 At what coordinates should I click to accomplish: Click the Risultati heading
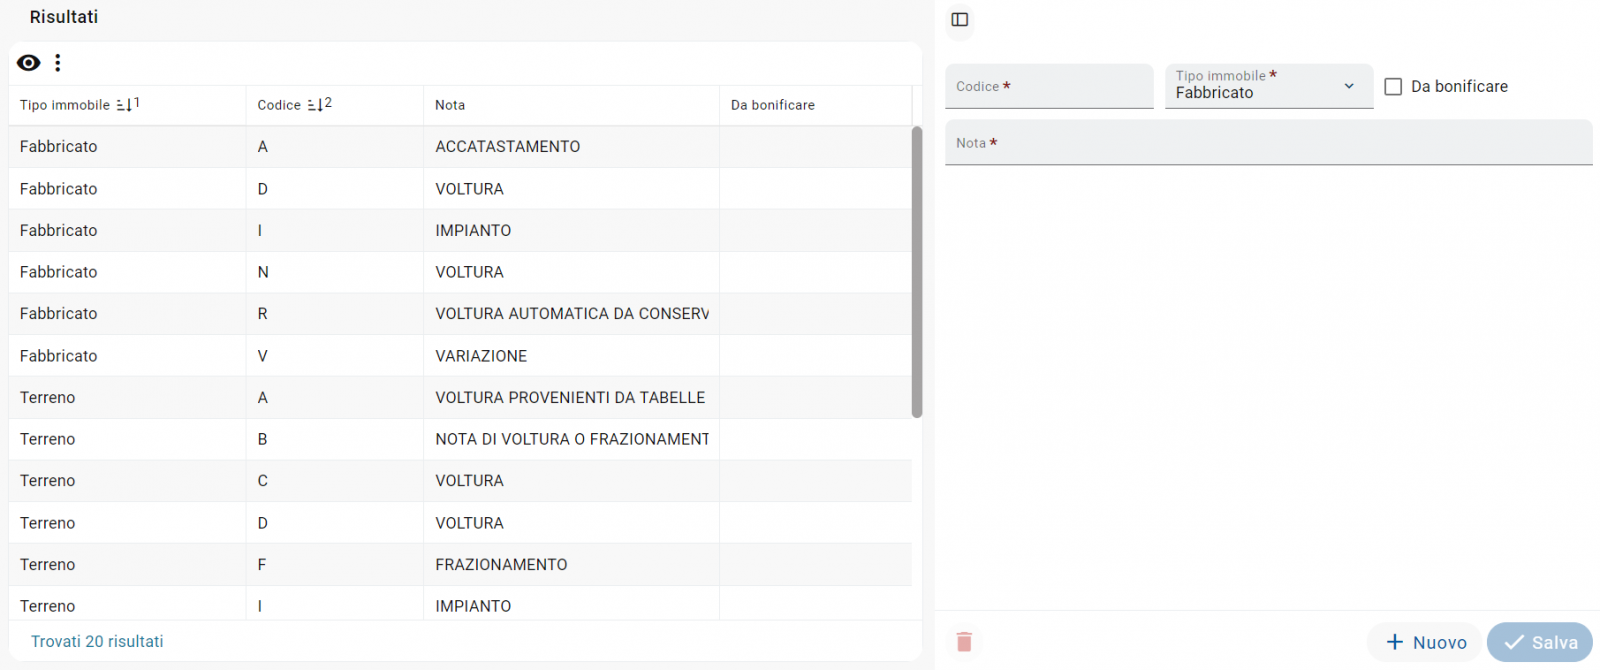(x=64, y=17)
